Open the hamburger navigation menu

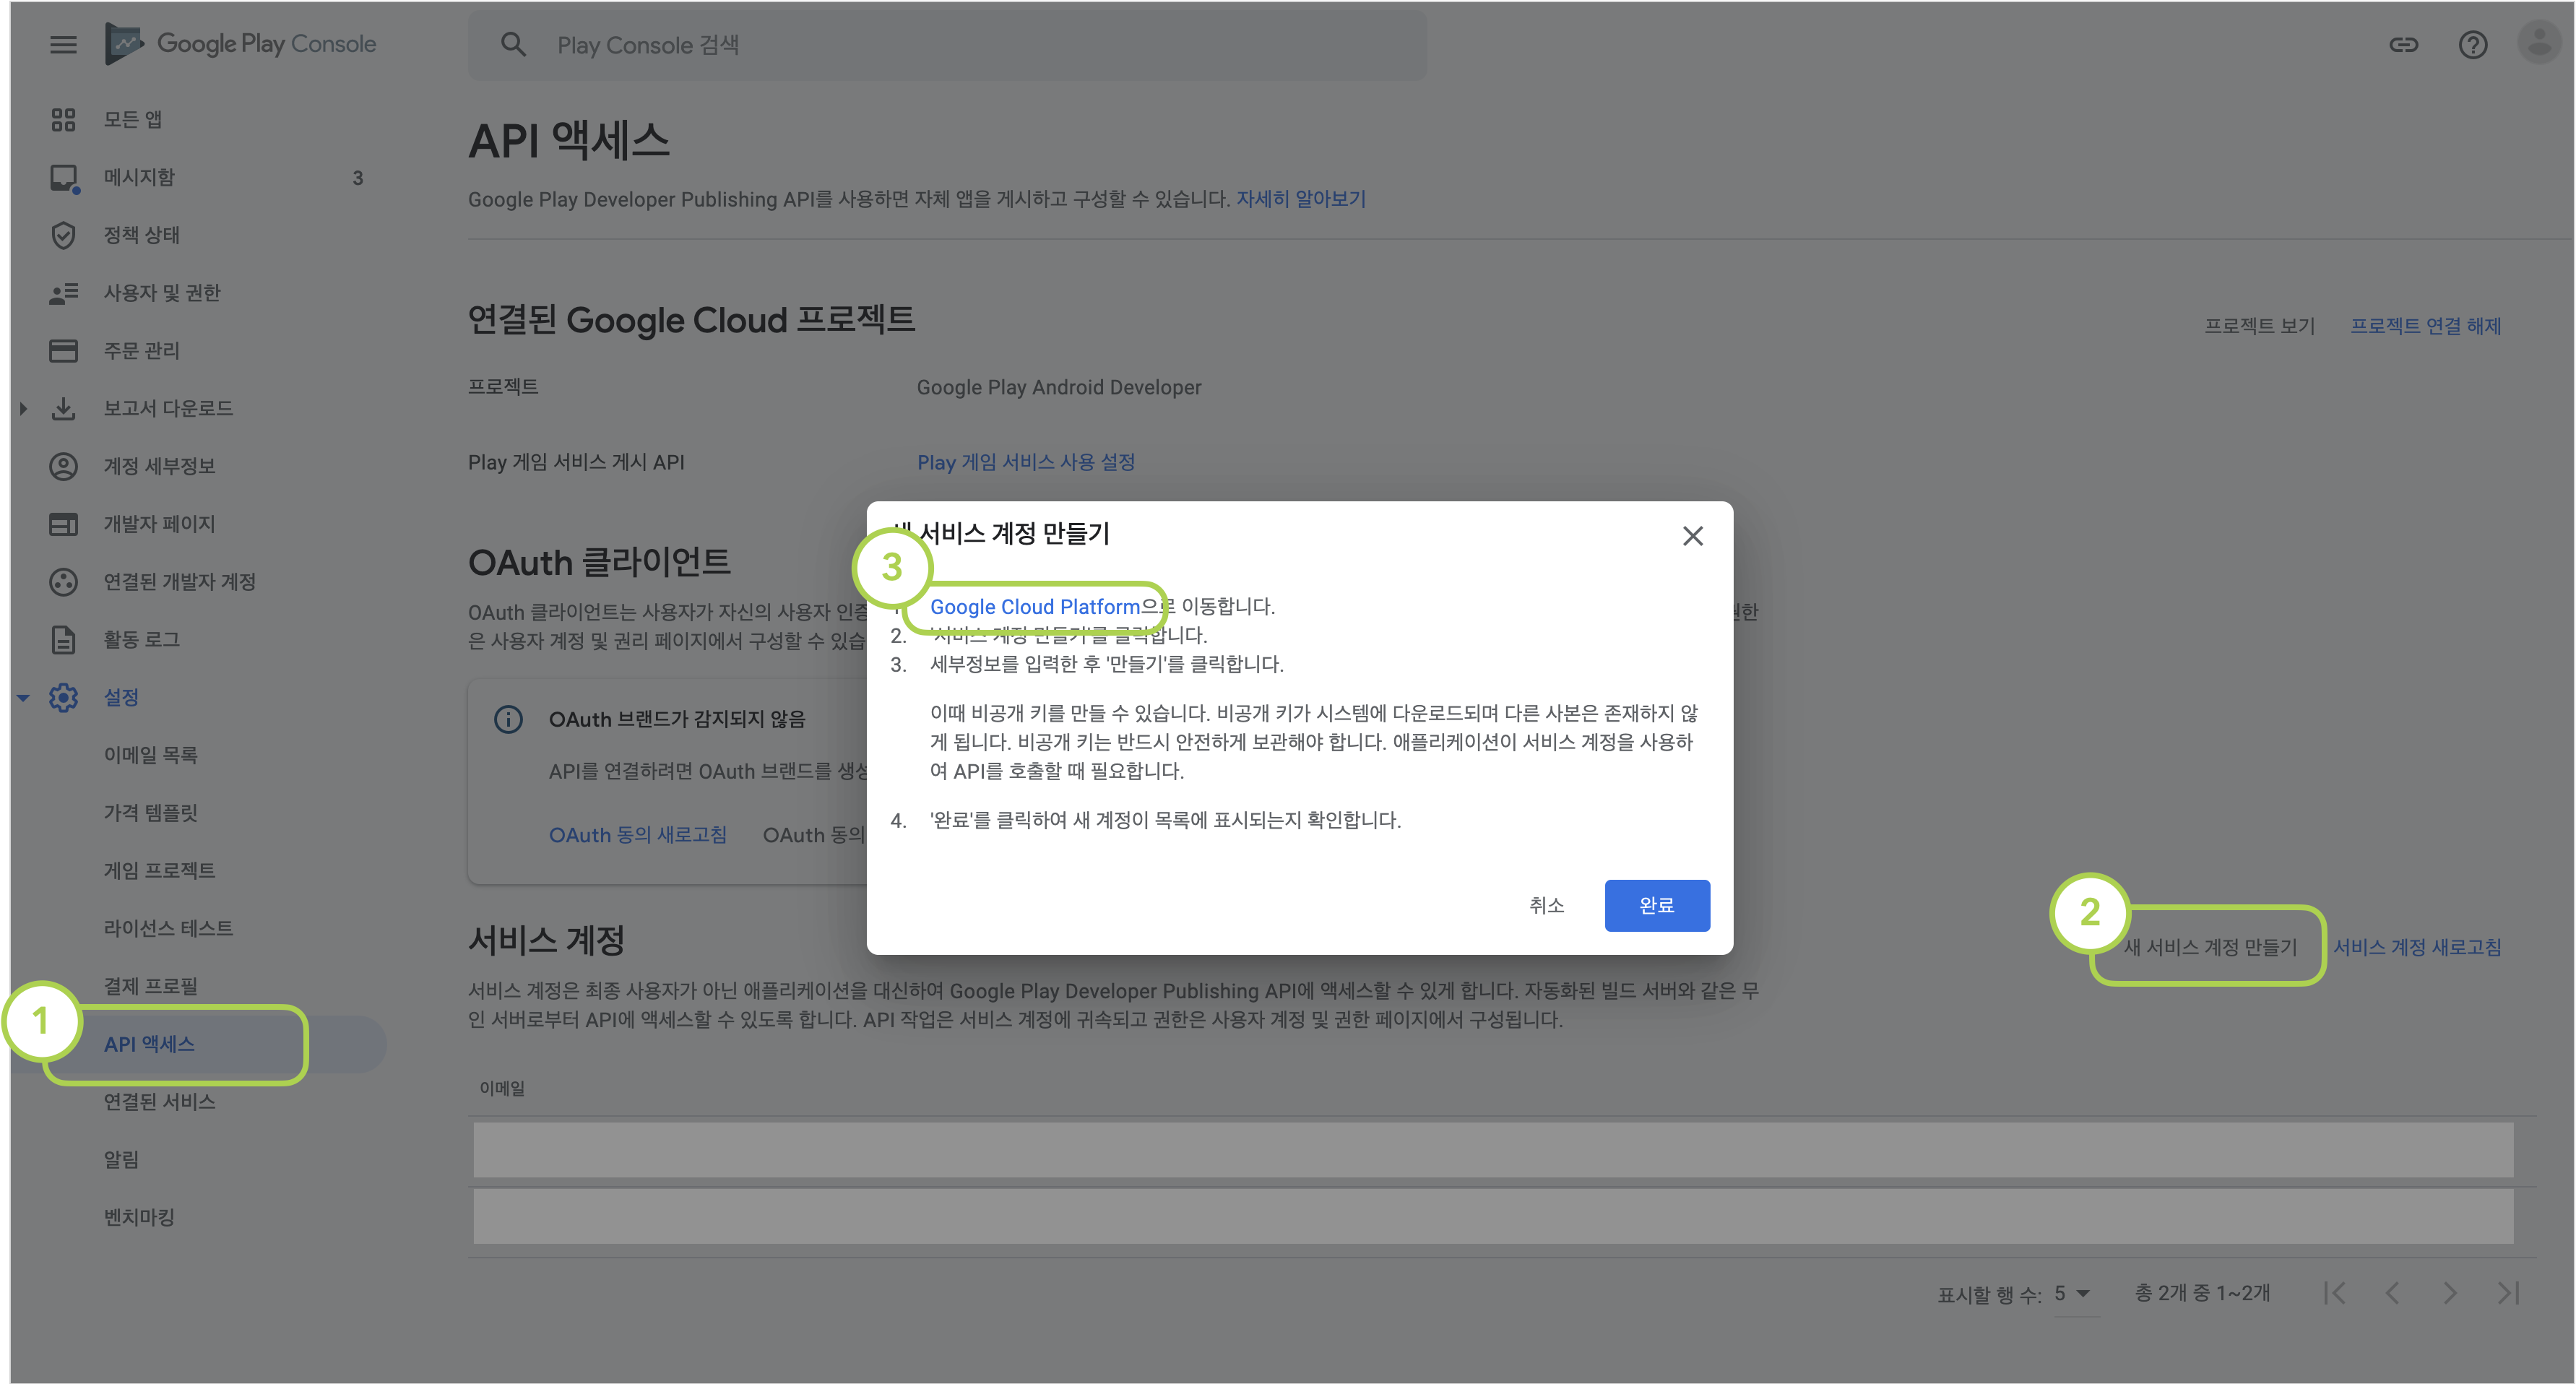point(63,45)
